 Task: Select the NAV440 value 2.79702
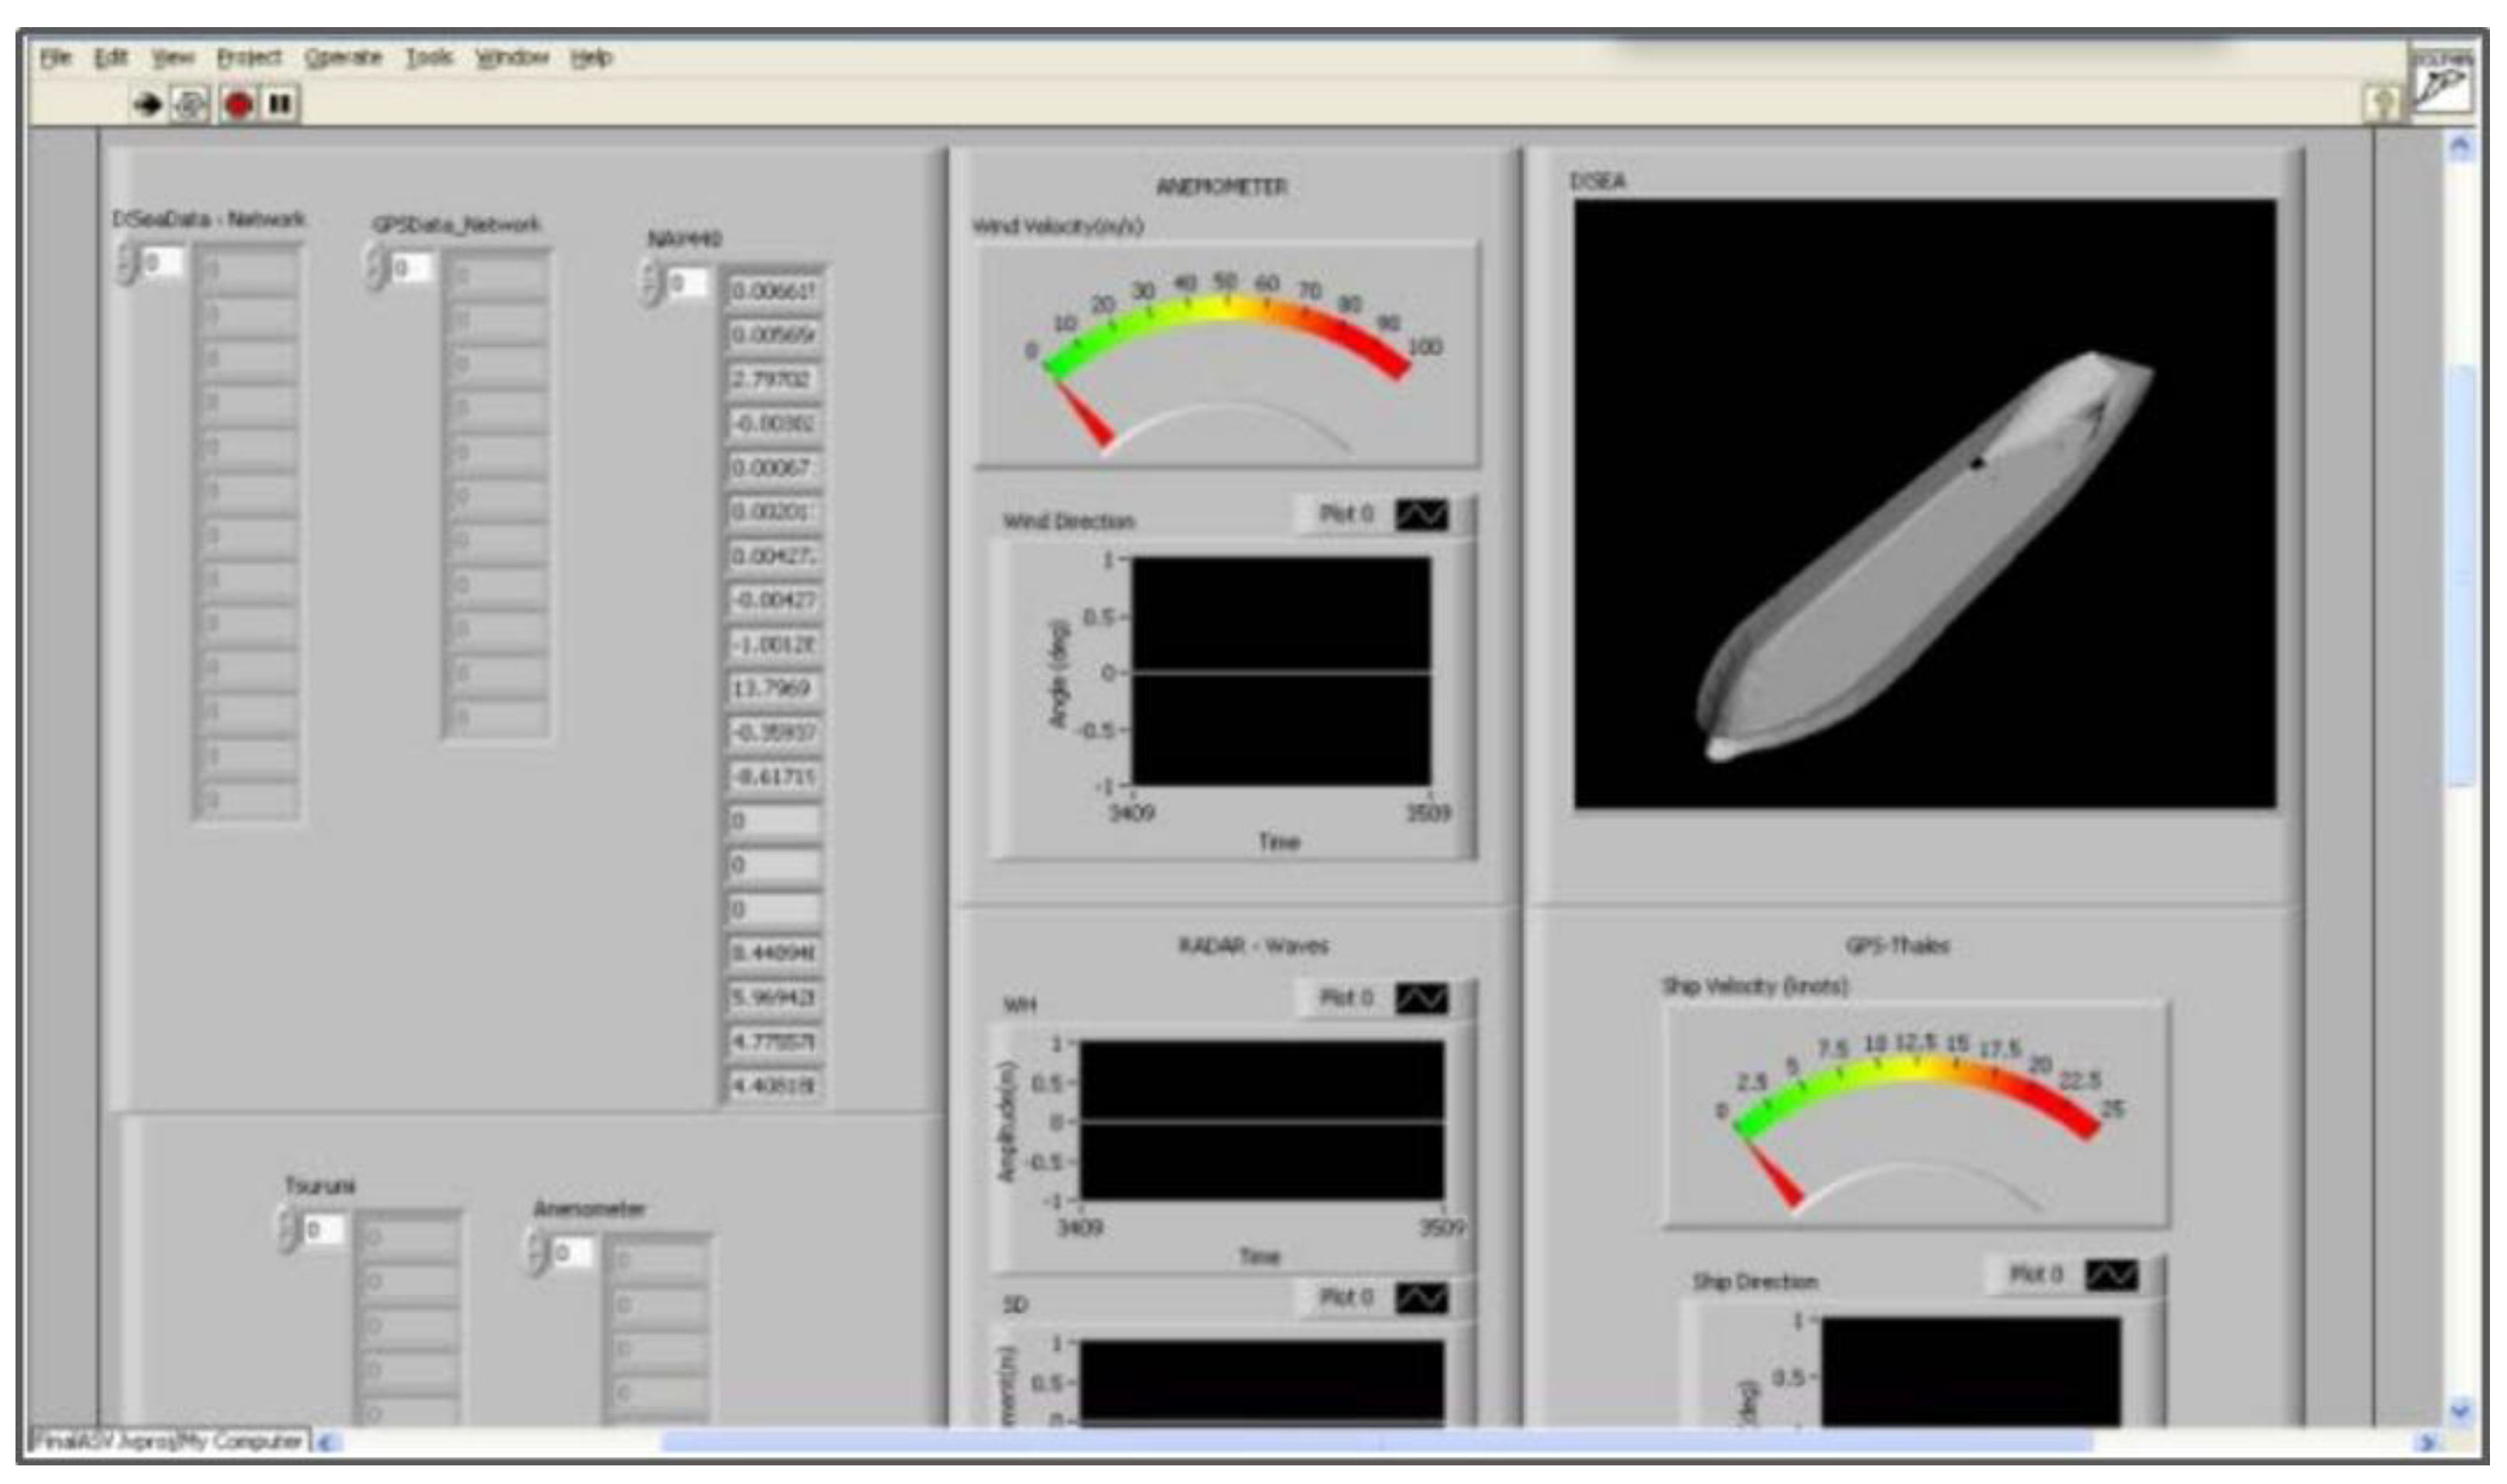[x=773, y=380]
